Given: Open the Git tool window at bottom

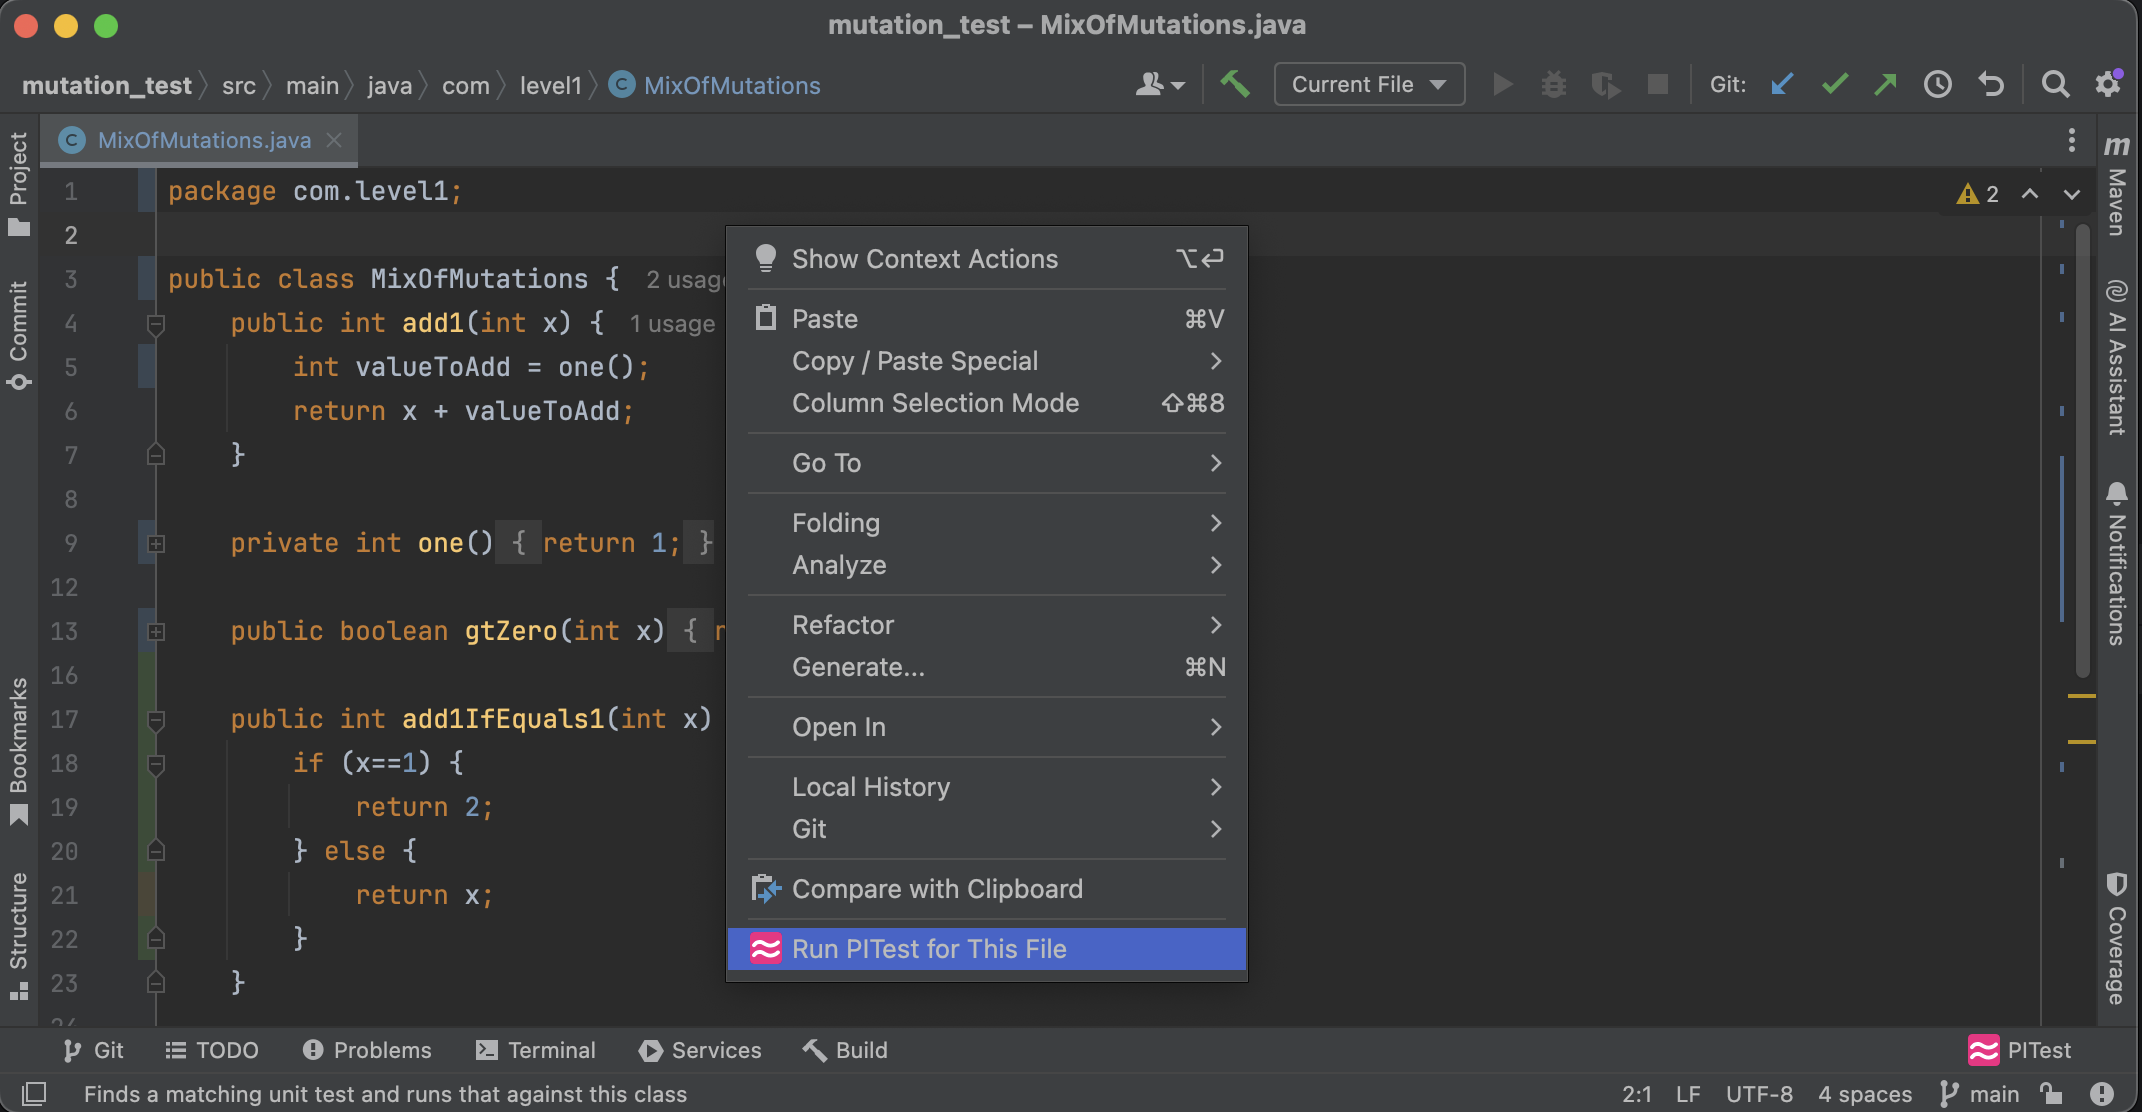Looking at the screenshot, I should [93, 1050].
